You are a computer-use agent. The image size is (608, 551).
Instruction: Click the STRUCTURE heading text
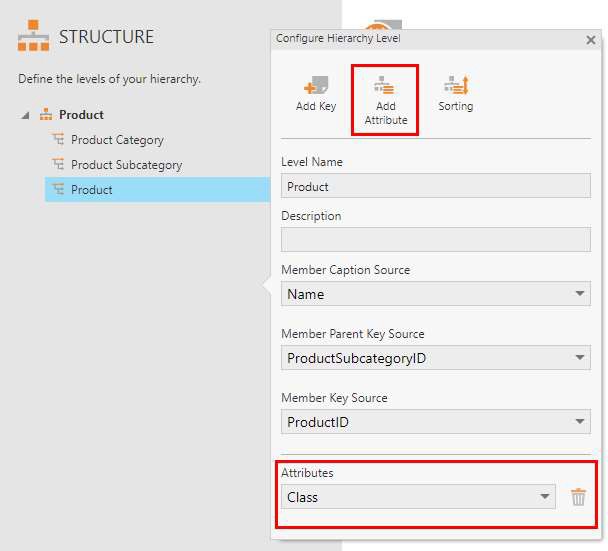tap(106, 37)
